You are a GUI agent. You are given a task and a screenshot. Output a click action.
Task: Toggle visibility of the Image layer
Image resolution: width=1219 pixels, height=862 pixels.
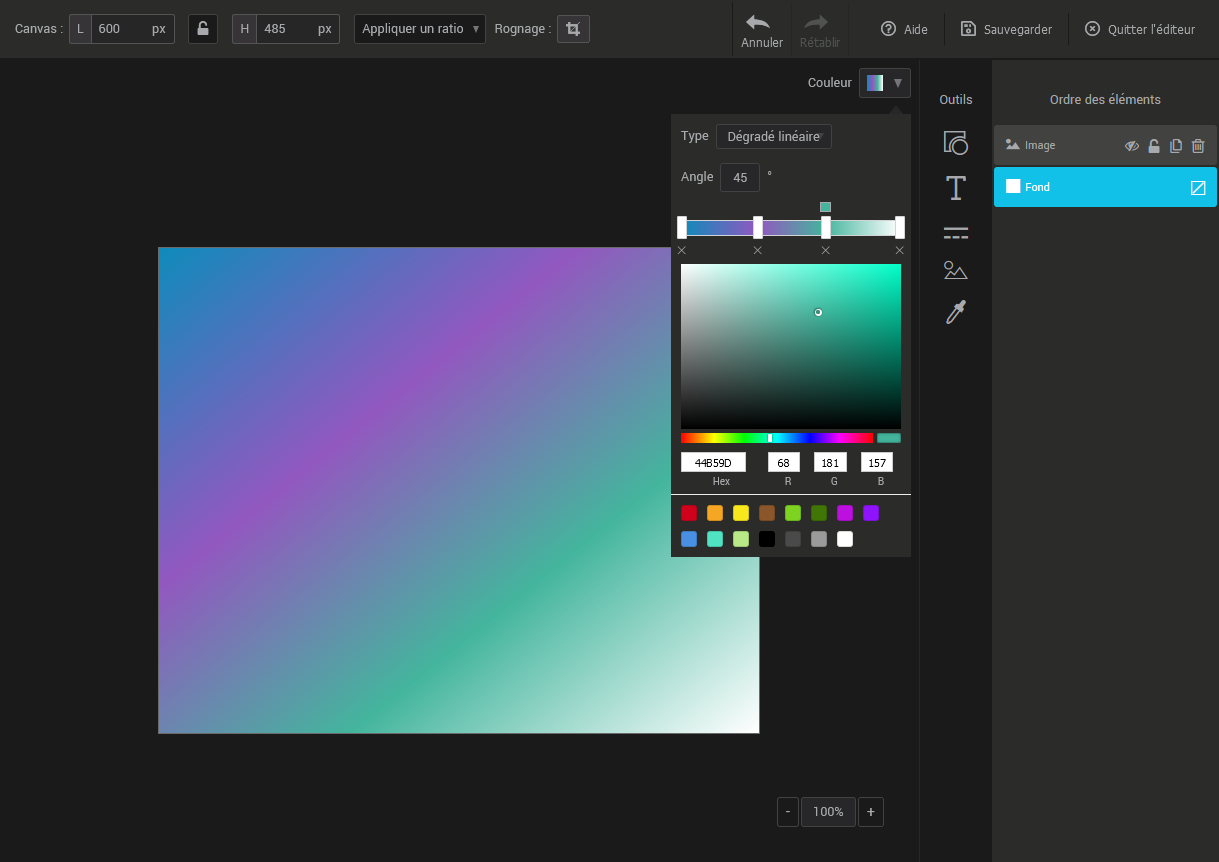1132,146
